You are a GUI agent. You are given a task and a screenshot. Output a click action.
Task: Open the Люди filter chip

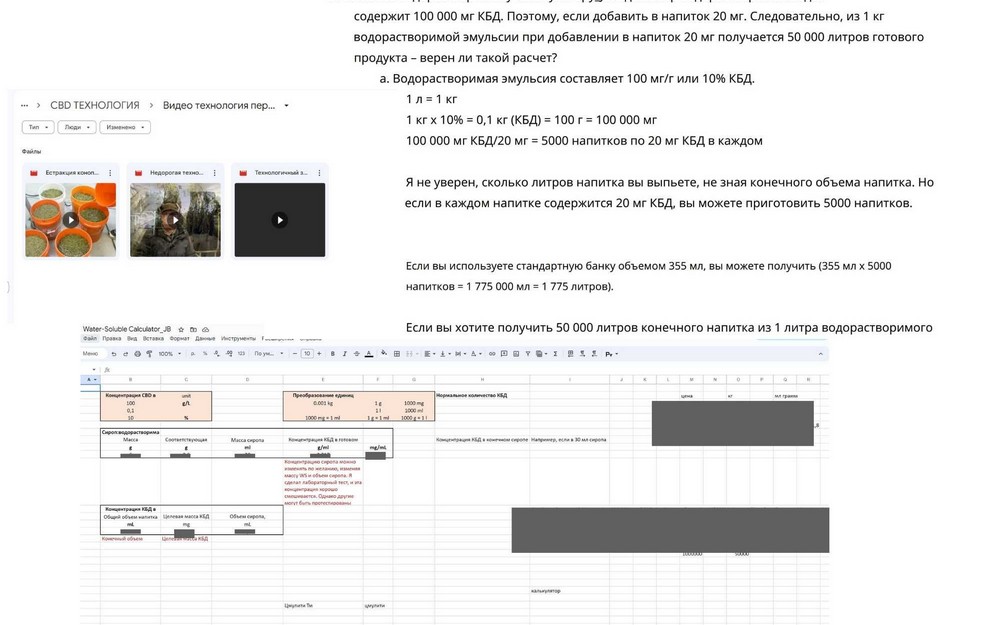[x=77, y=128]
